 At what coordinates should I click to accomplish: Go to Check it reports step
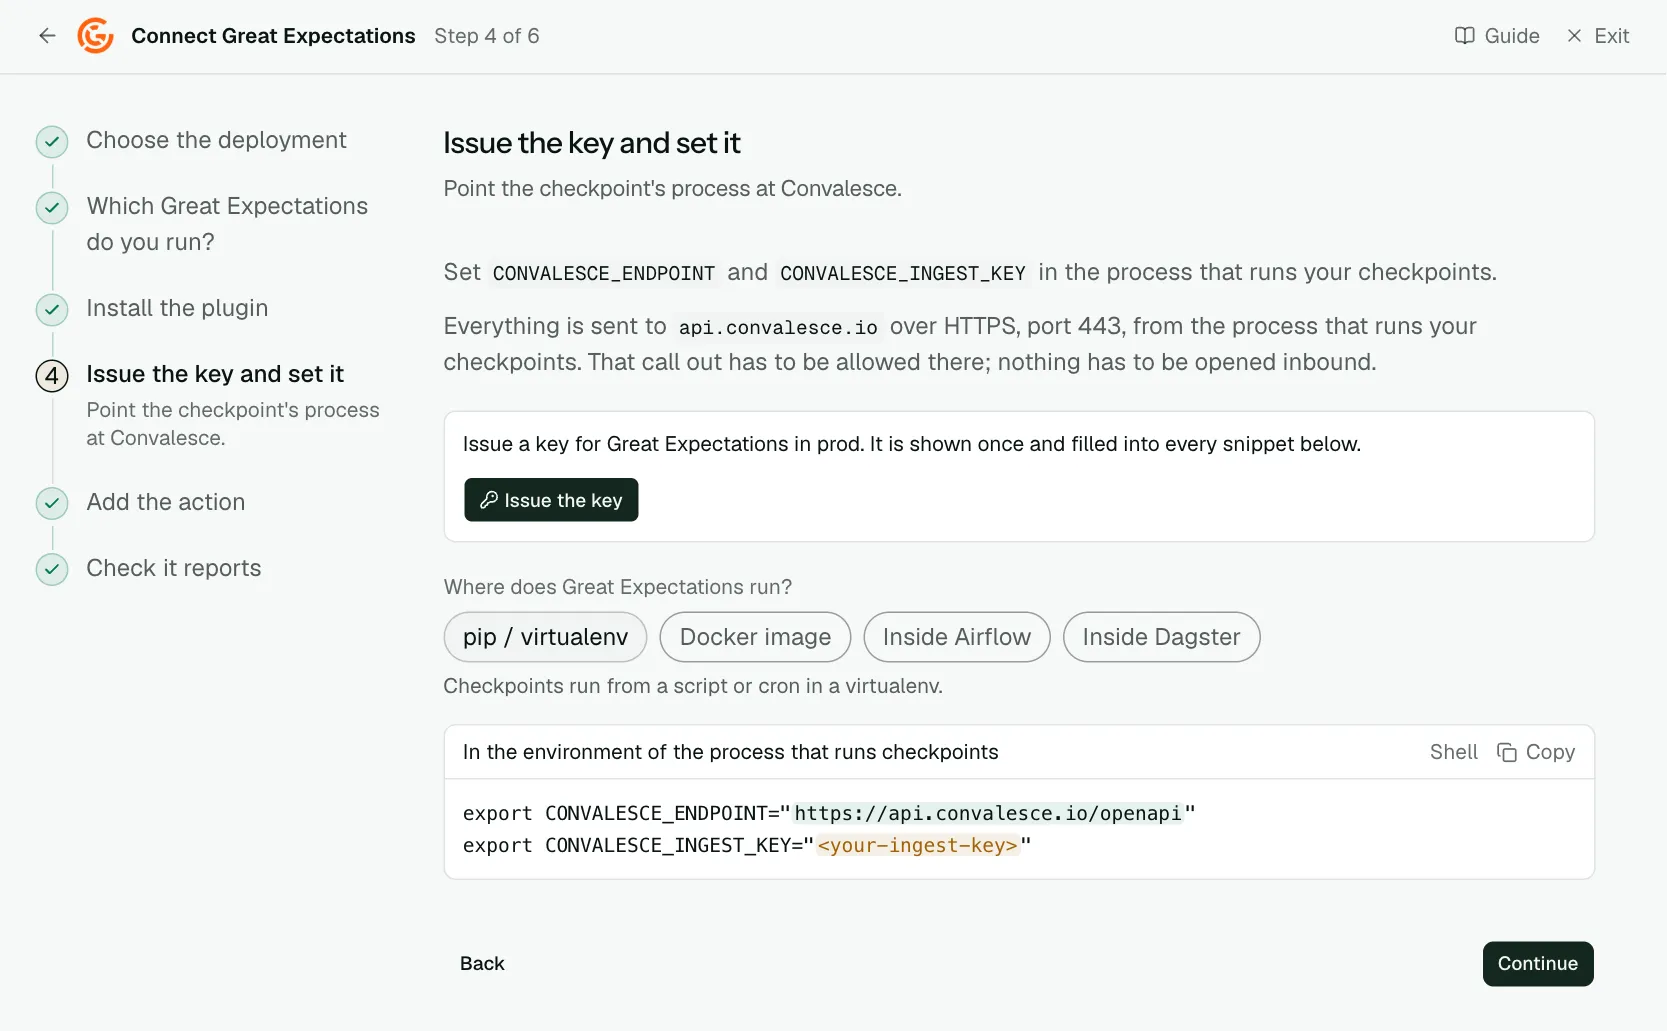coord(174,568)
